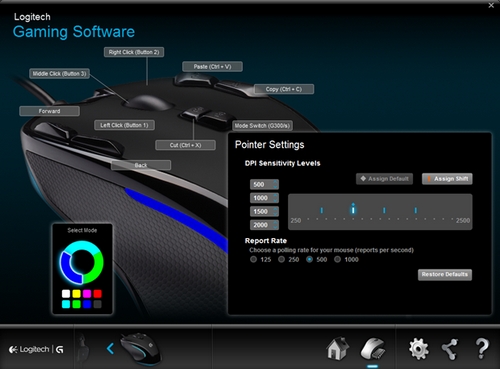Open the Home icon in bottom bar
This screenshot has height=369, width=500.
tap(338, 348)
